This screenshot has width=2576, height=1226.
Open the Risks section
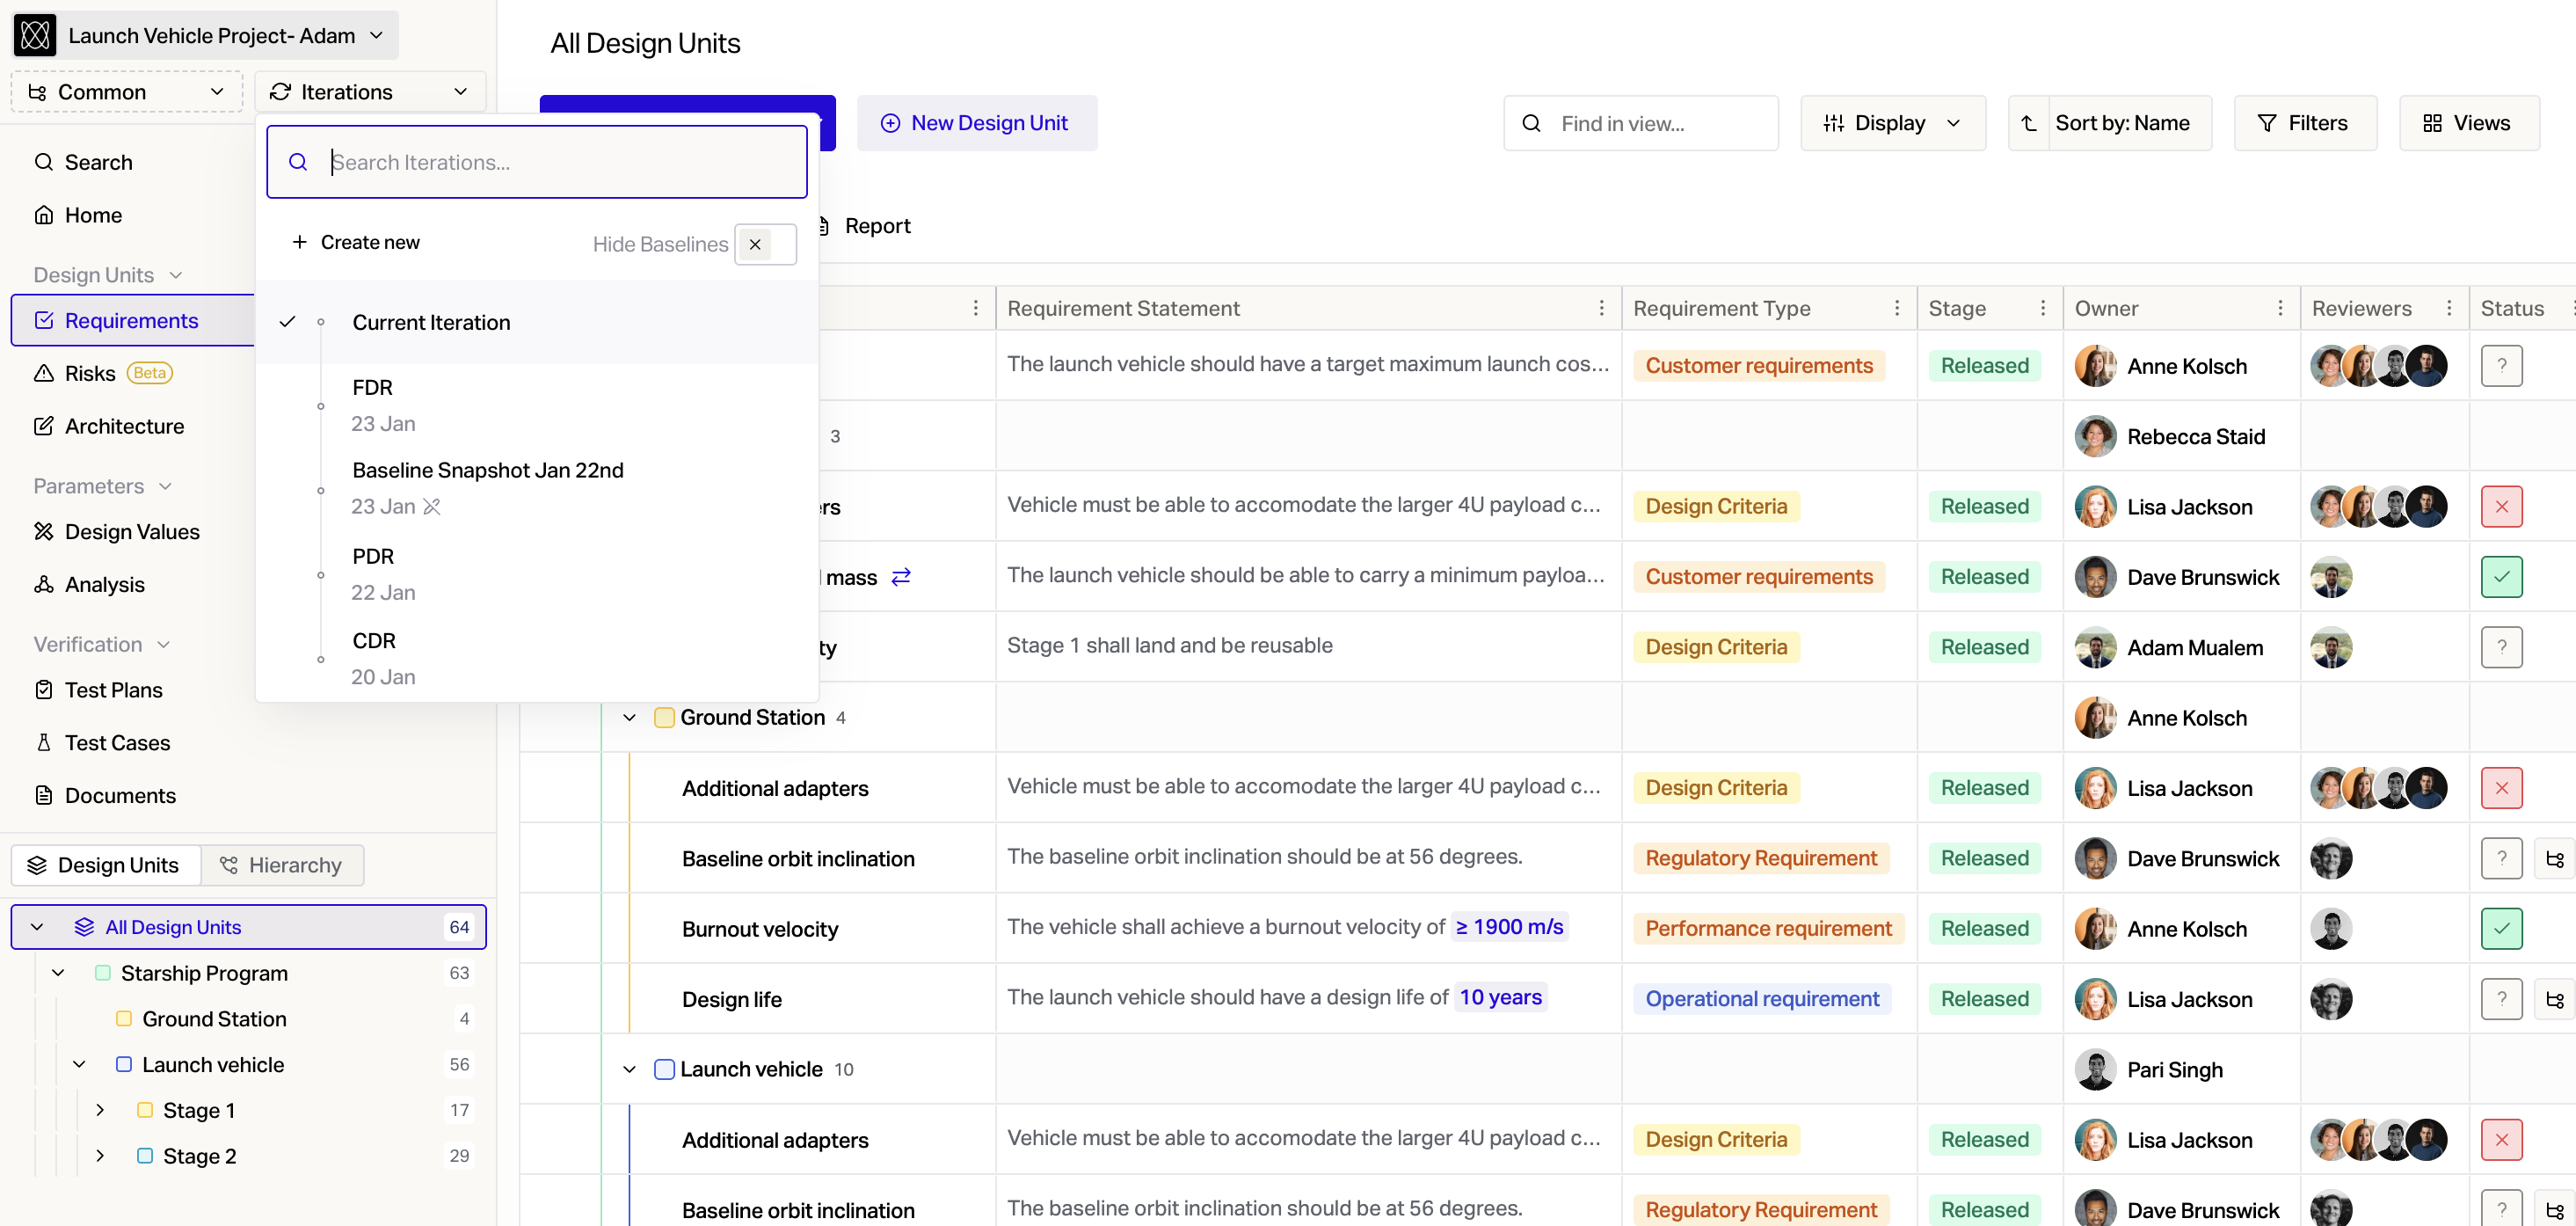click(90, 373)
